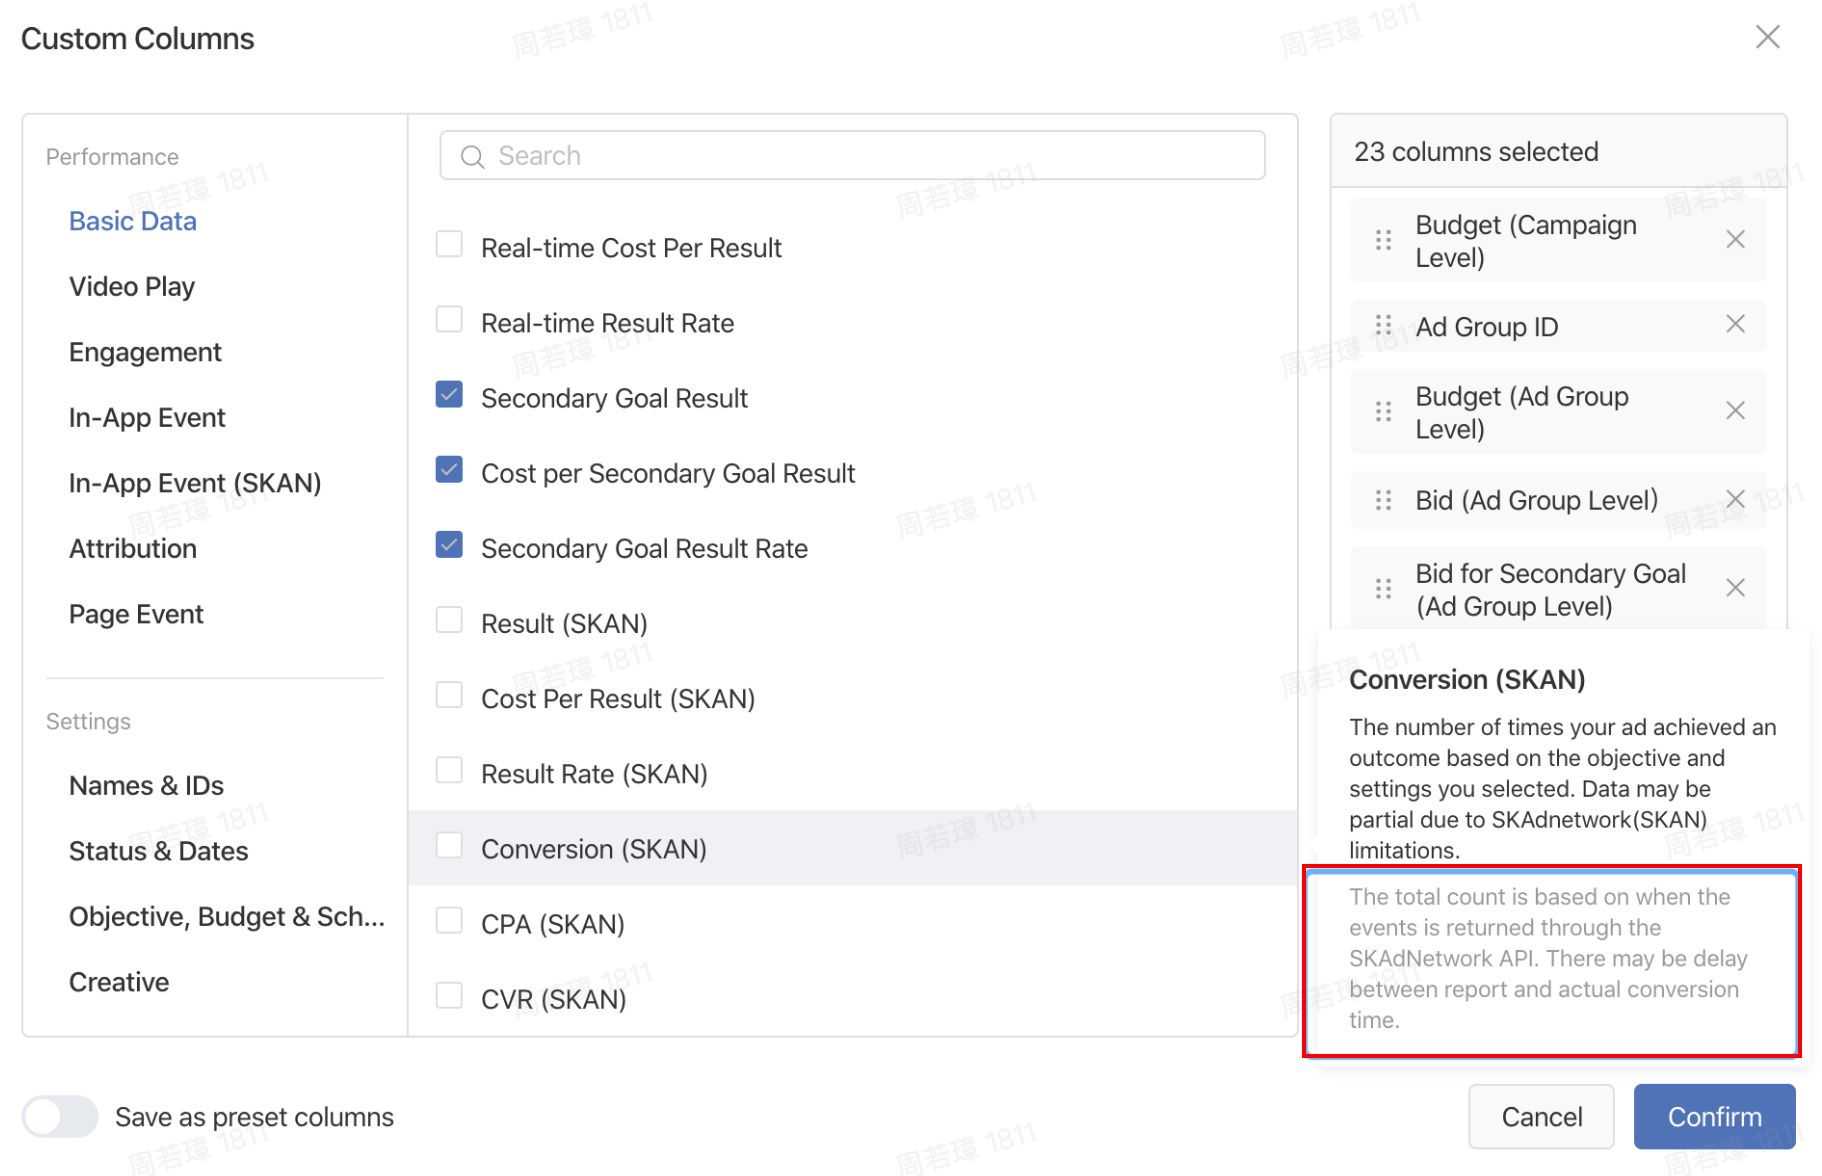Grab drag handle of Ad Group ID
The width and height of the screenshot is (1822, 1176).
[1383, 325]
